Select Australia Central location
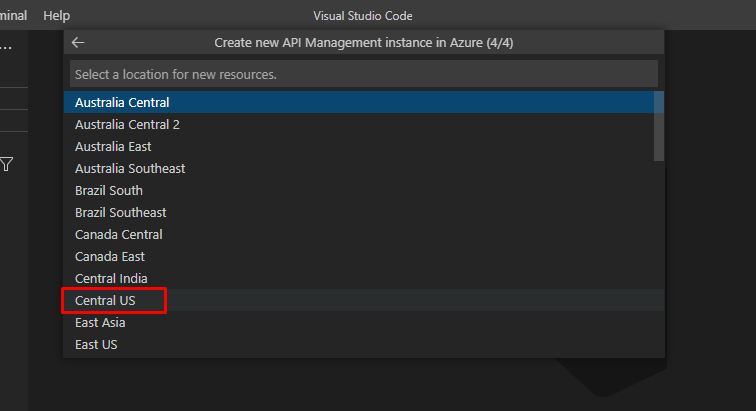756x411 pixels. [x=122, y=102]
